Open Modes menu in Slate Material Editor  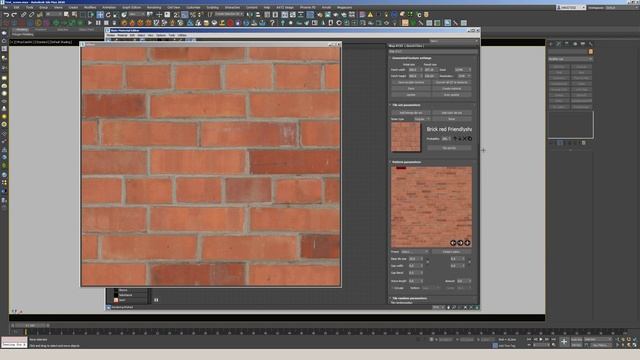pos(111,36)
